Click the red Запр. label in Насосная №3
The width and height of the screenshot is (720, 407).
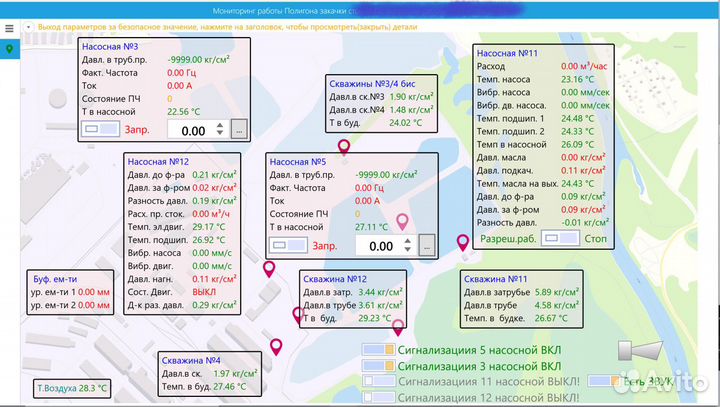pyautogui.click(x=137, y=130)
